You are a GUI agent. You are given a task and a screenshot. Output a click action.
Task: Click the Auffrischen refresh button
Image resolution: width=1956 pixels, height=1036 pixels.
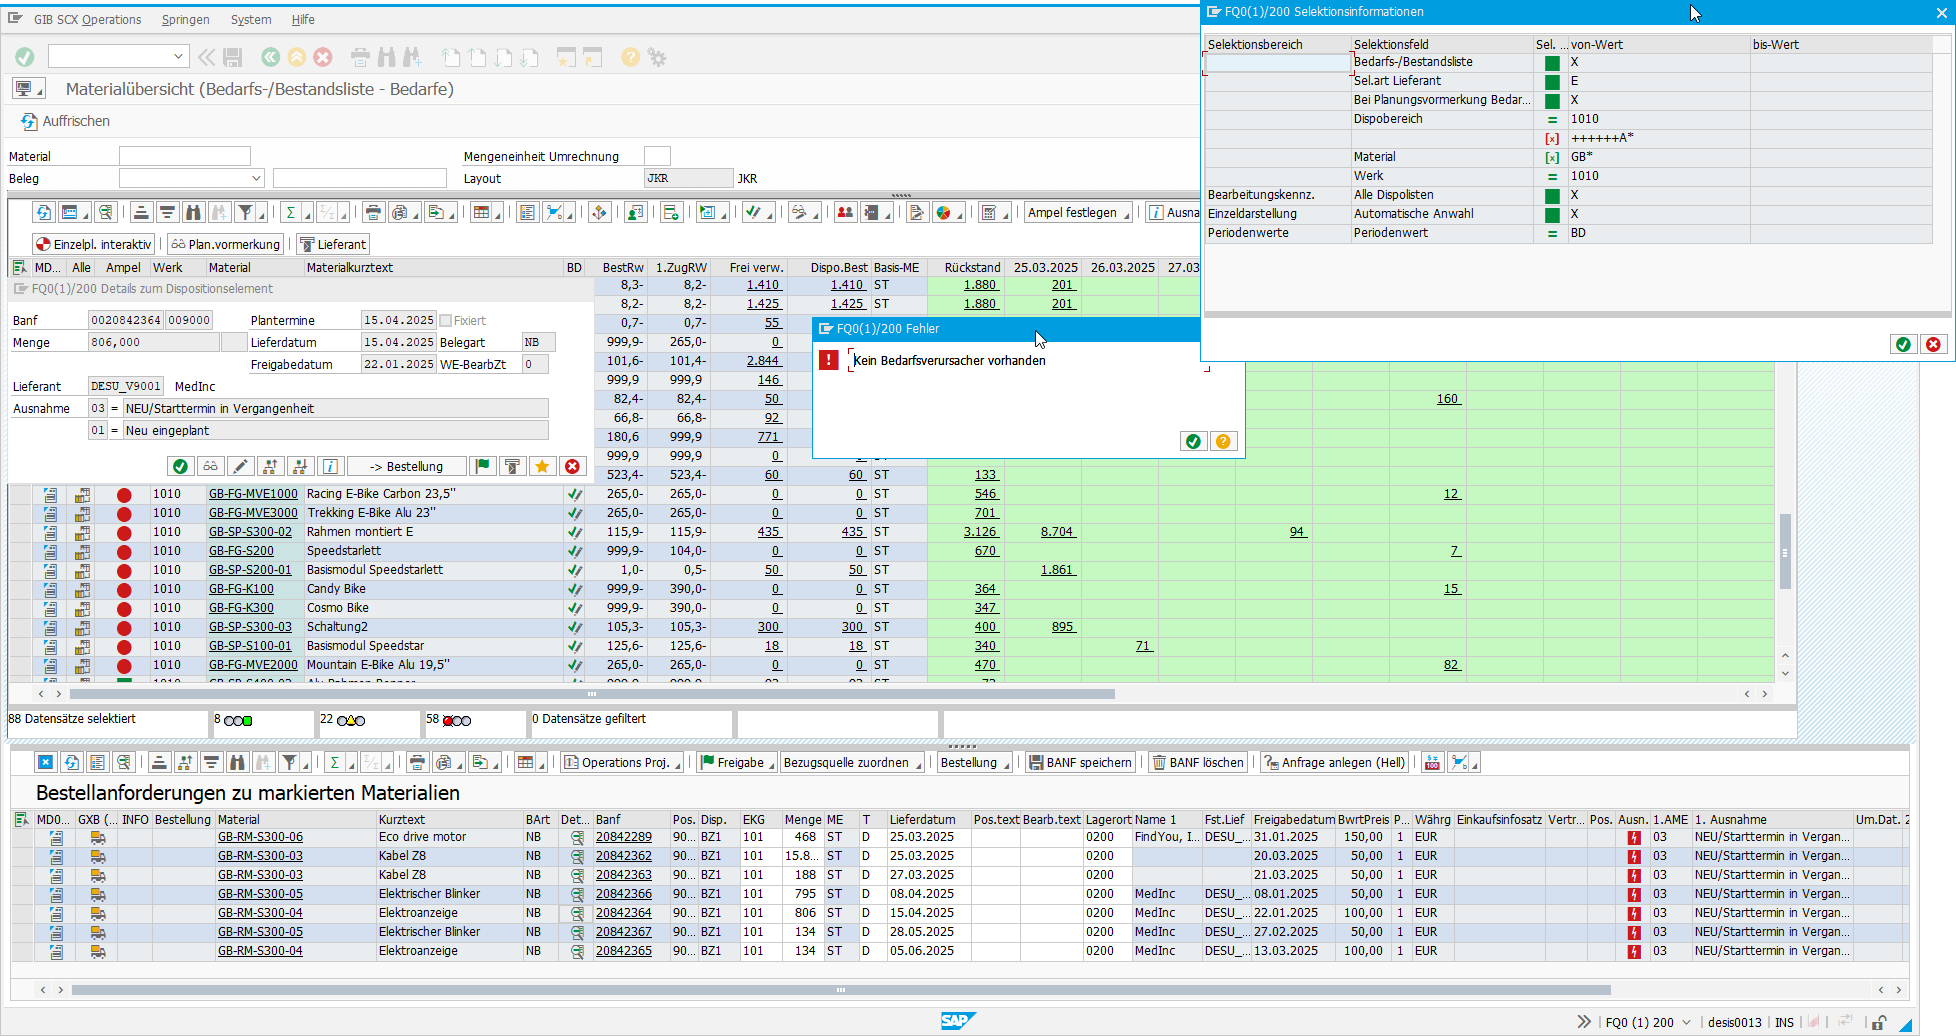tap(66, 121)
